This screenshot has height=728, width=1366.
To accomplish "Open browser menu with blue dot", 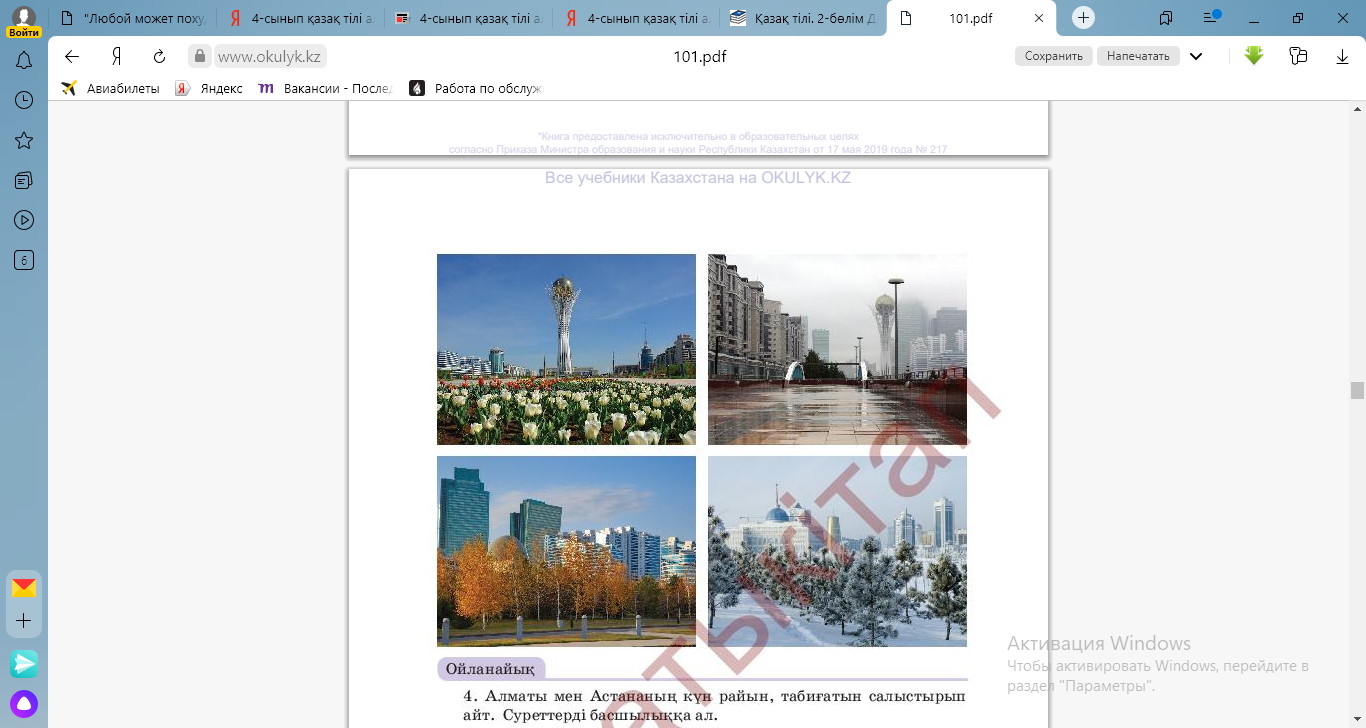I will pos(1212,17).
